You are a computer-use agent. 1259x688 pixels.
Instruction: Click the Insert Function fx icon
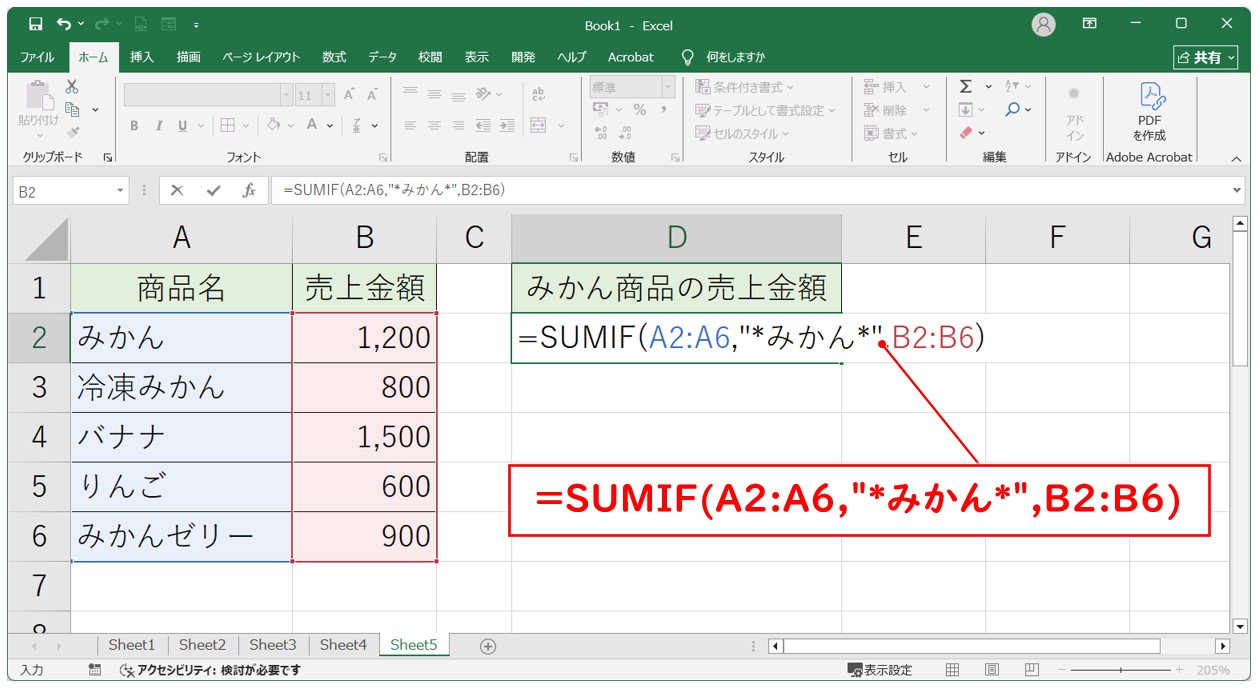tap(249, 190)
